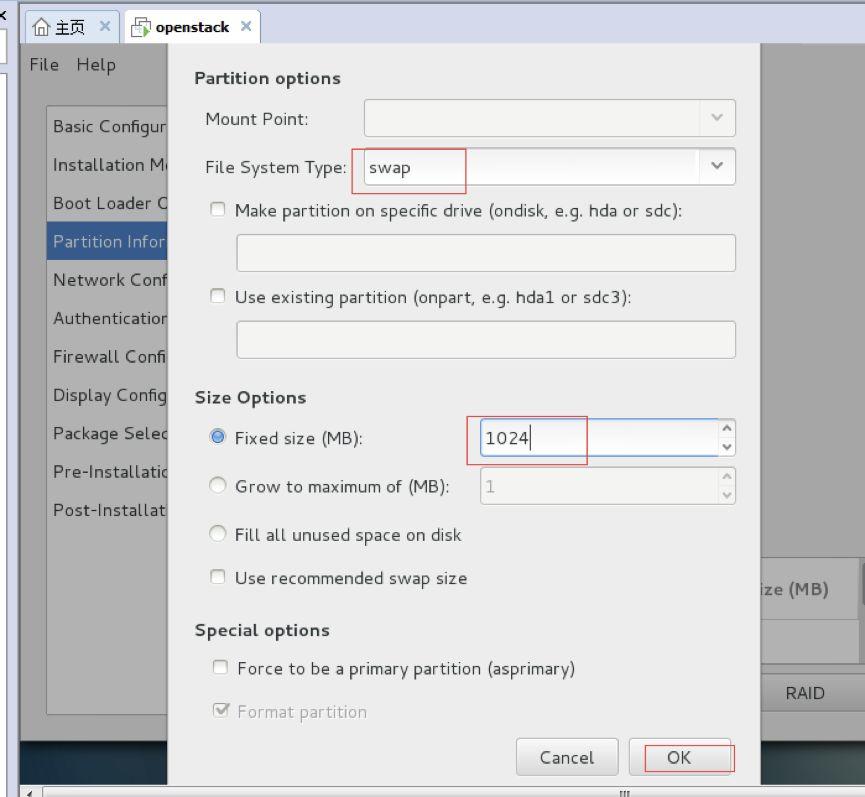Open the Help menu
865x797 pixels.
pyautogui.click(x=96, y=65)
